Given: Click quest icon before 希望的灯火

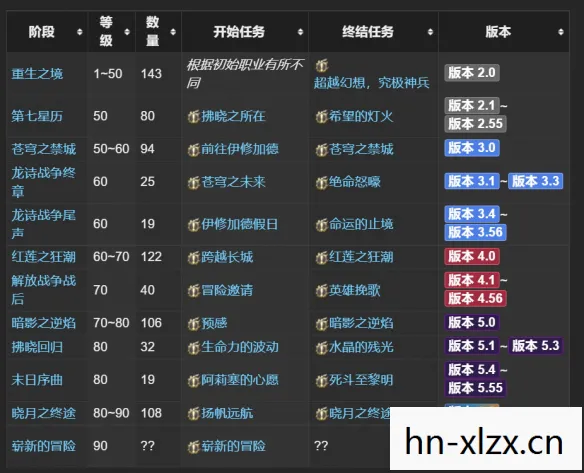Looking at the screenshot, I should click(322, 117).
